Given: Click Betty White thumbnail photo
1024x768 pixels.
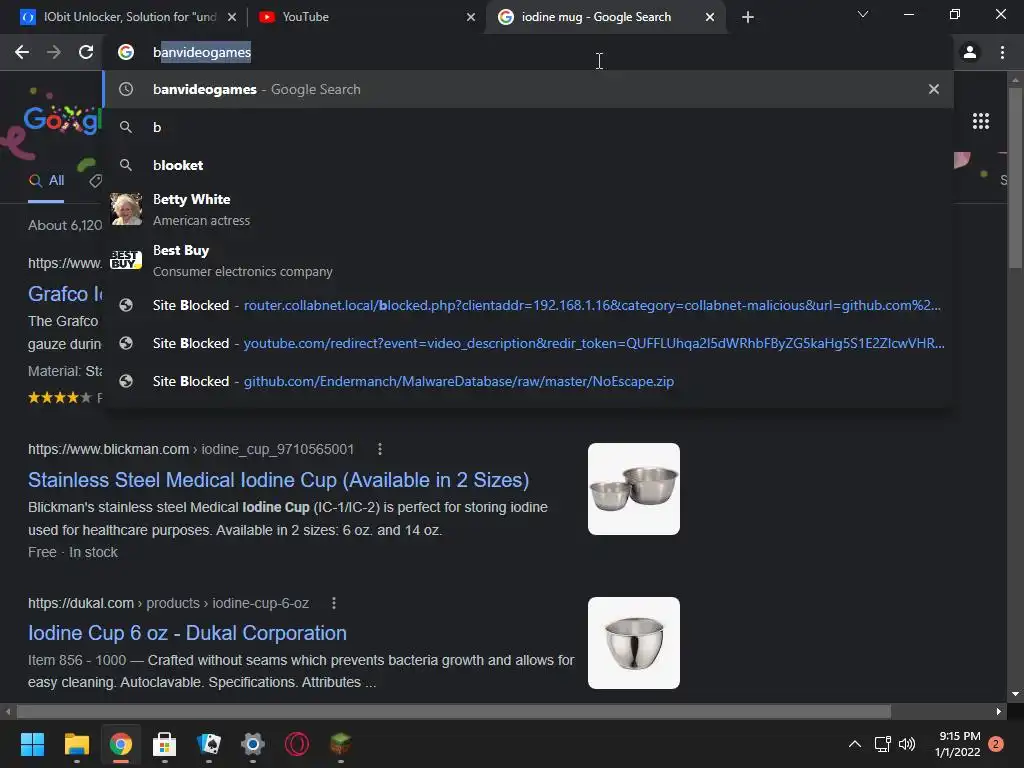Looking at the screenshot, I should [126, 209].
